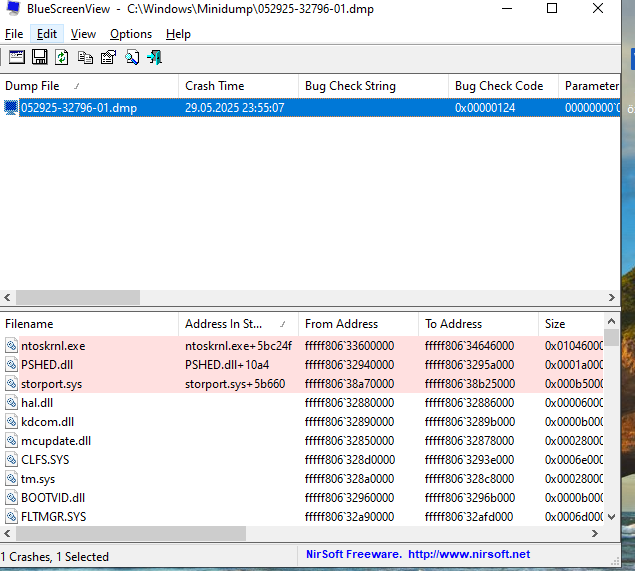Sort by the Size column header
Viewport: 635px width, 571px height.
point(571,324)
